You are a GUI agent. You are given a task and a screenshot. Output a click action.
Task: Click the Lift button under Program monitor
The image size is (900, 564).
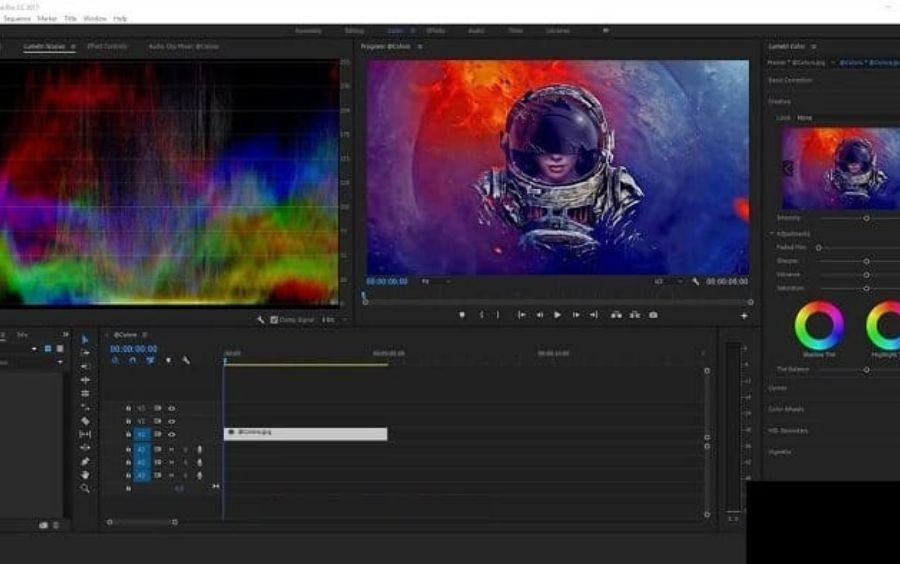[616, 315]
